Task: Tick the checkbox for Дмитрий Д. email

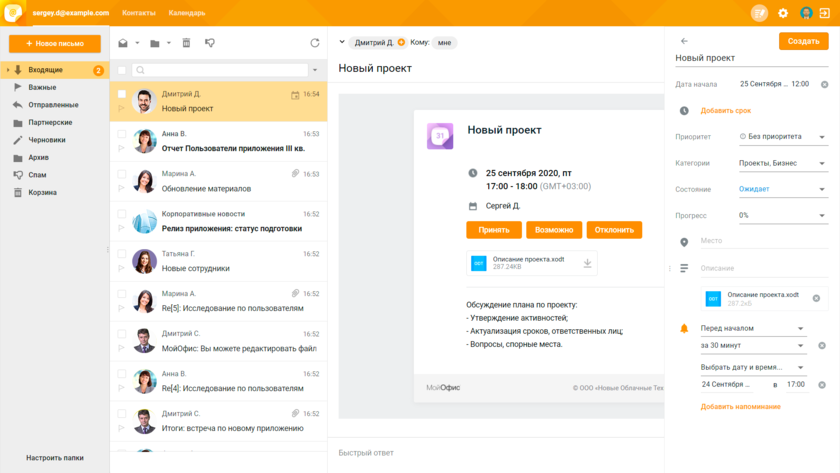Action: 122,94
